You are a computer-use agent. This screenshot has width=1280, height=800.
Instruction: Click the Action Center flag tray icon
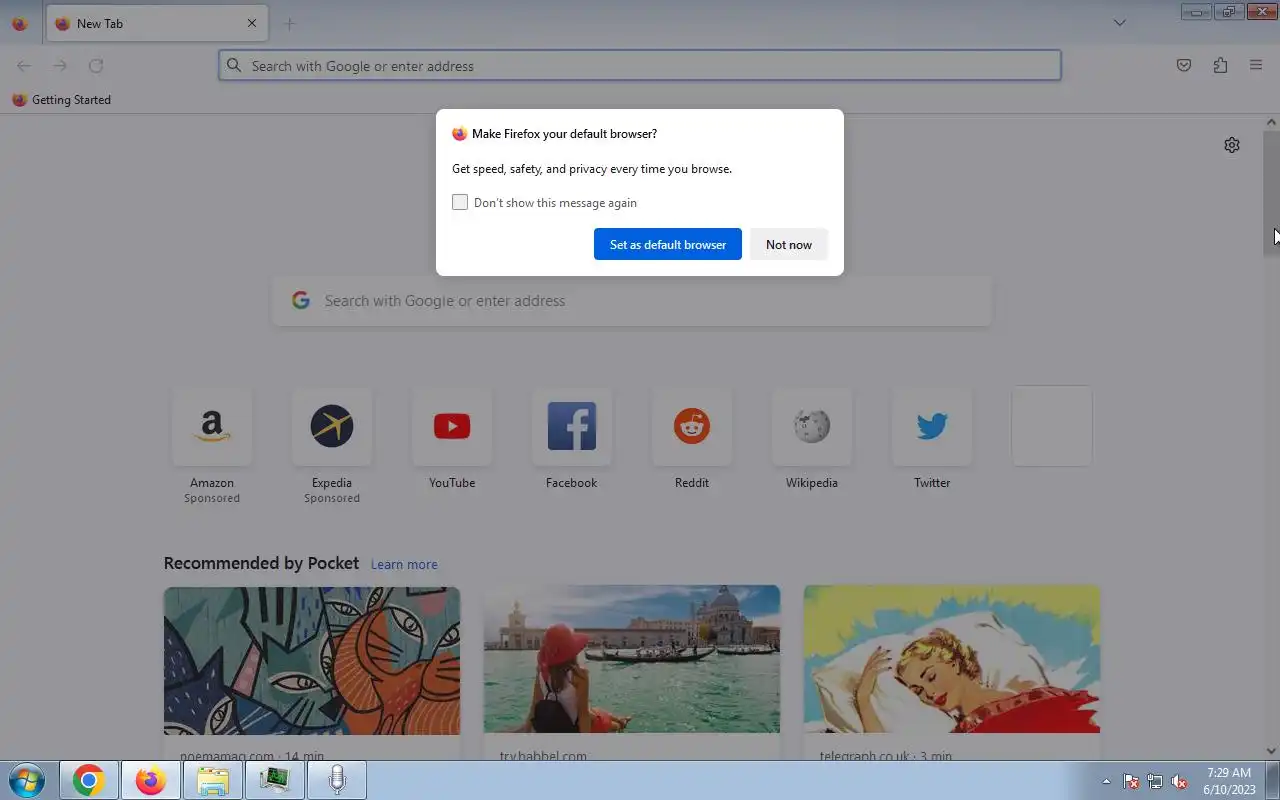coord(1131,782)
